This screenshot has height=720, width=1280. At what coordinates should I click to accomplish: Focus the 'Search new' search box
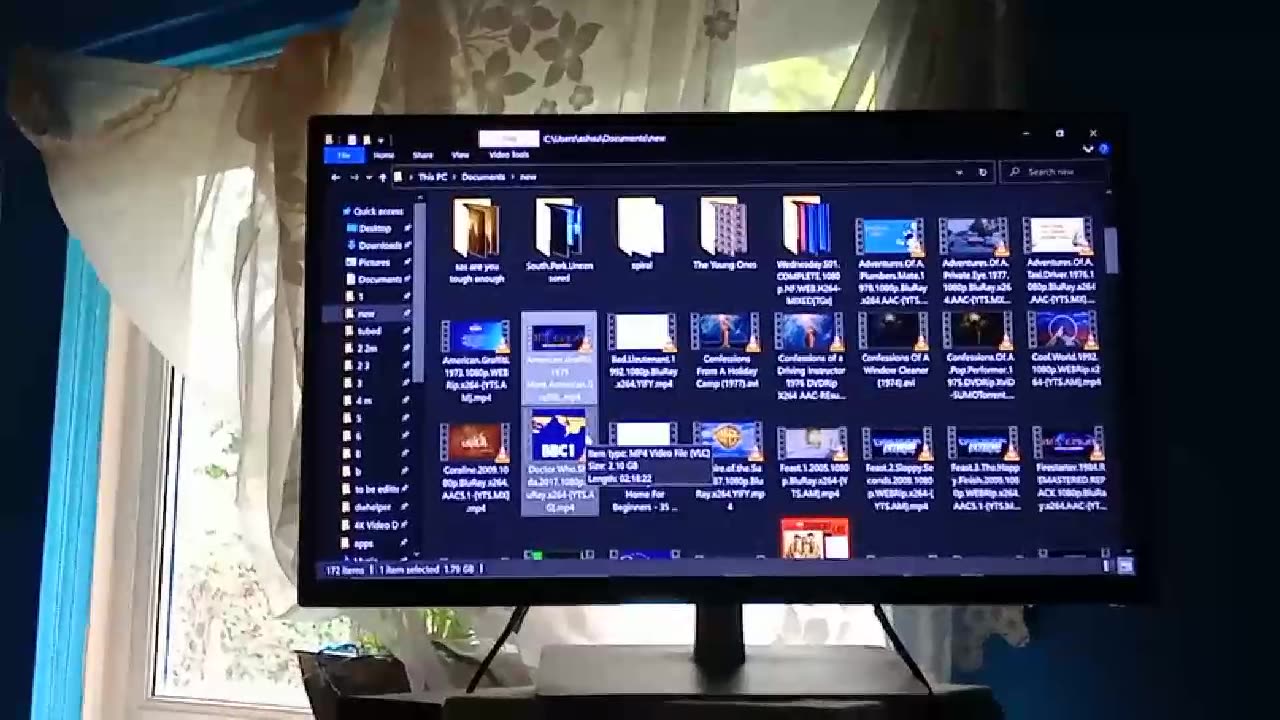1055,172
